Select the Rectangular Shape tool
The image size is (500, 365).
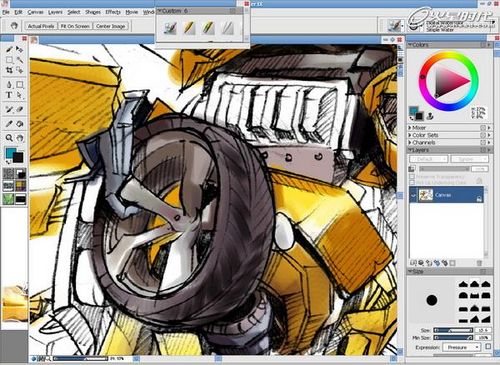[x=20, y=85]
